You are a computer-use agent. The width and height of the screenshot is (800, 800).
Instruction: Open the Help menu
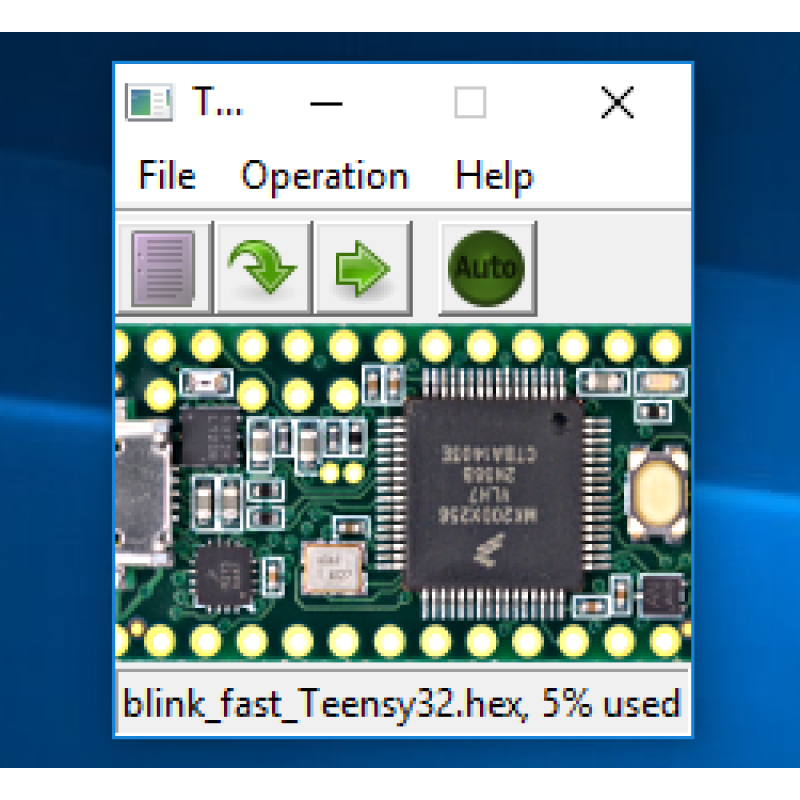click(494, 176)
